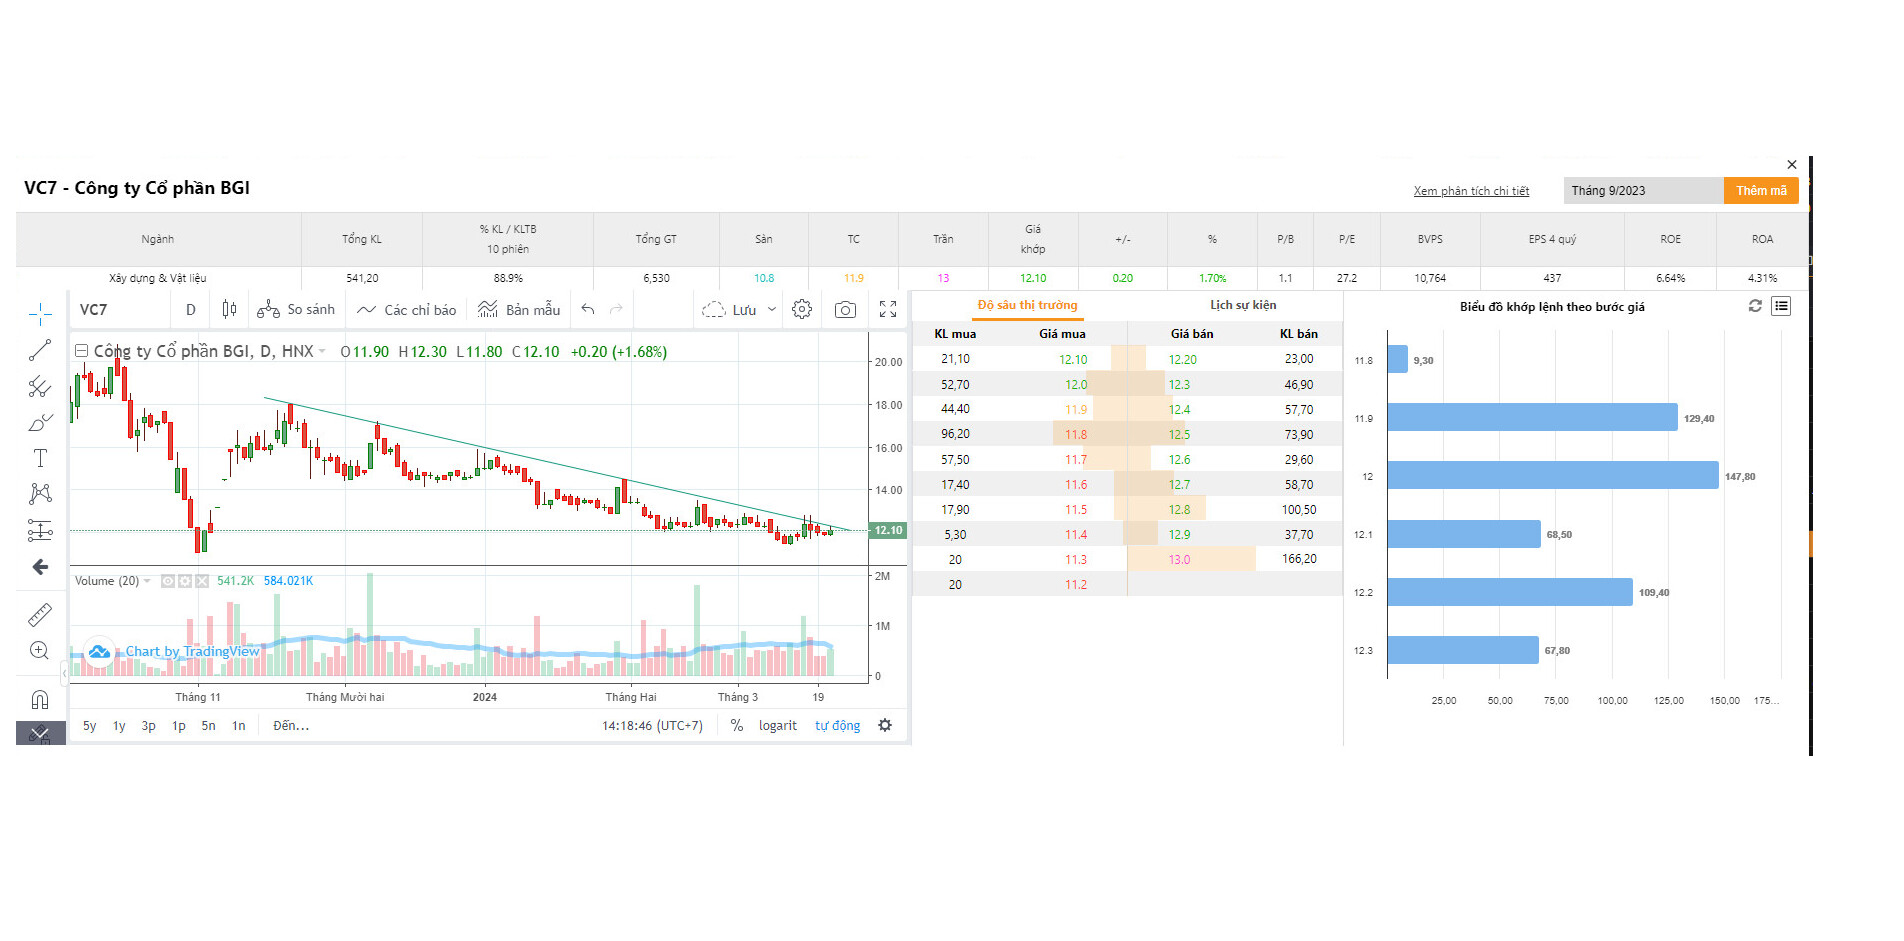Take a chart snapshot with camera icon
This screenshot has width=1904, height=941.
[x=845, y=310]
